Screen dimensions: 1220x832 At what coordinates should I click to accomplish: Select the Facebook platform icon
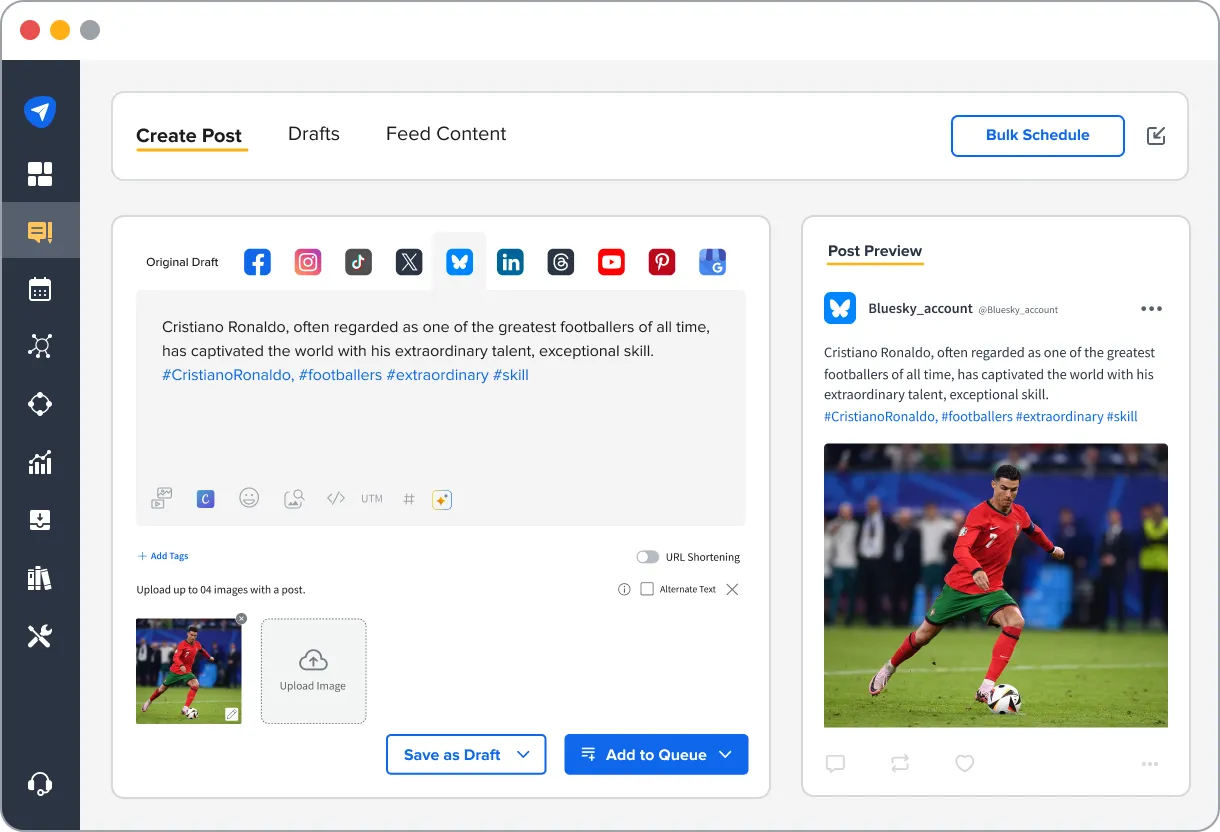pos(257,261)
